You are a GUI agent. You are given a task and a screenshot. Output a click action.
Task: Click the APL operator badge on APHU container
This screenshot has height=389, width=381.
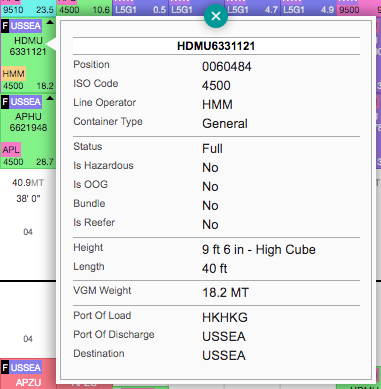point(11,150)
